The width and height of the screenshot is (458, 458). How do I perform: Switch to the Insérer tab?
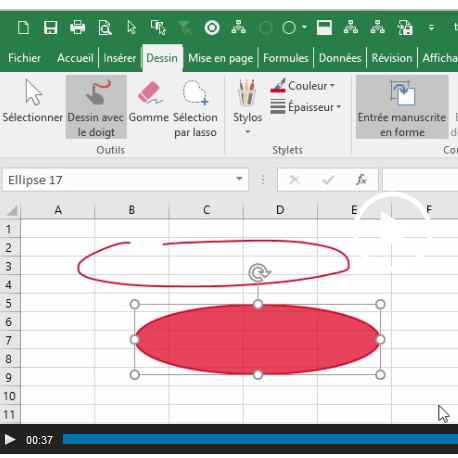click(120, 58)
